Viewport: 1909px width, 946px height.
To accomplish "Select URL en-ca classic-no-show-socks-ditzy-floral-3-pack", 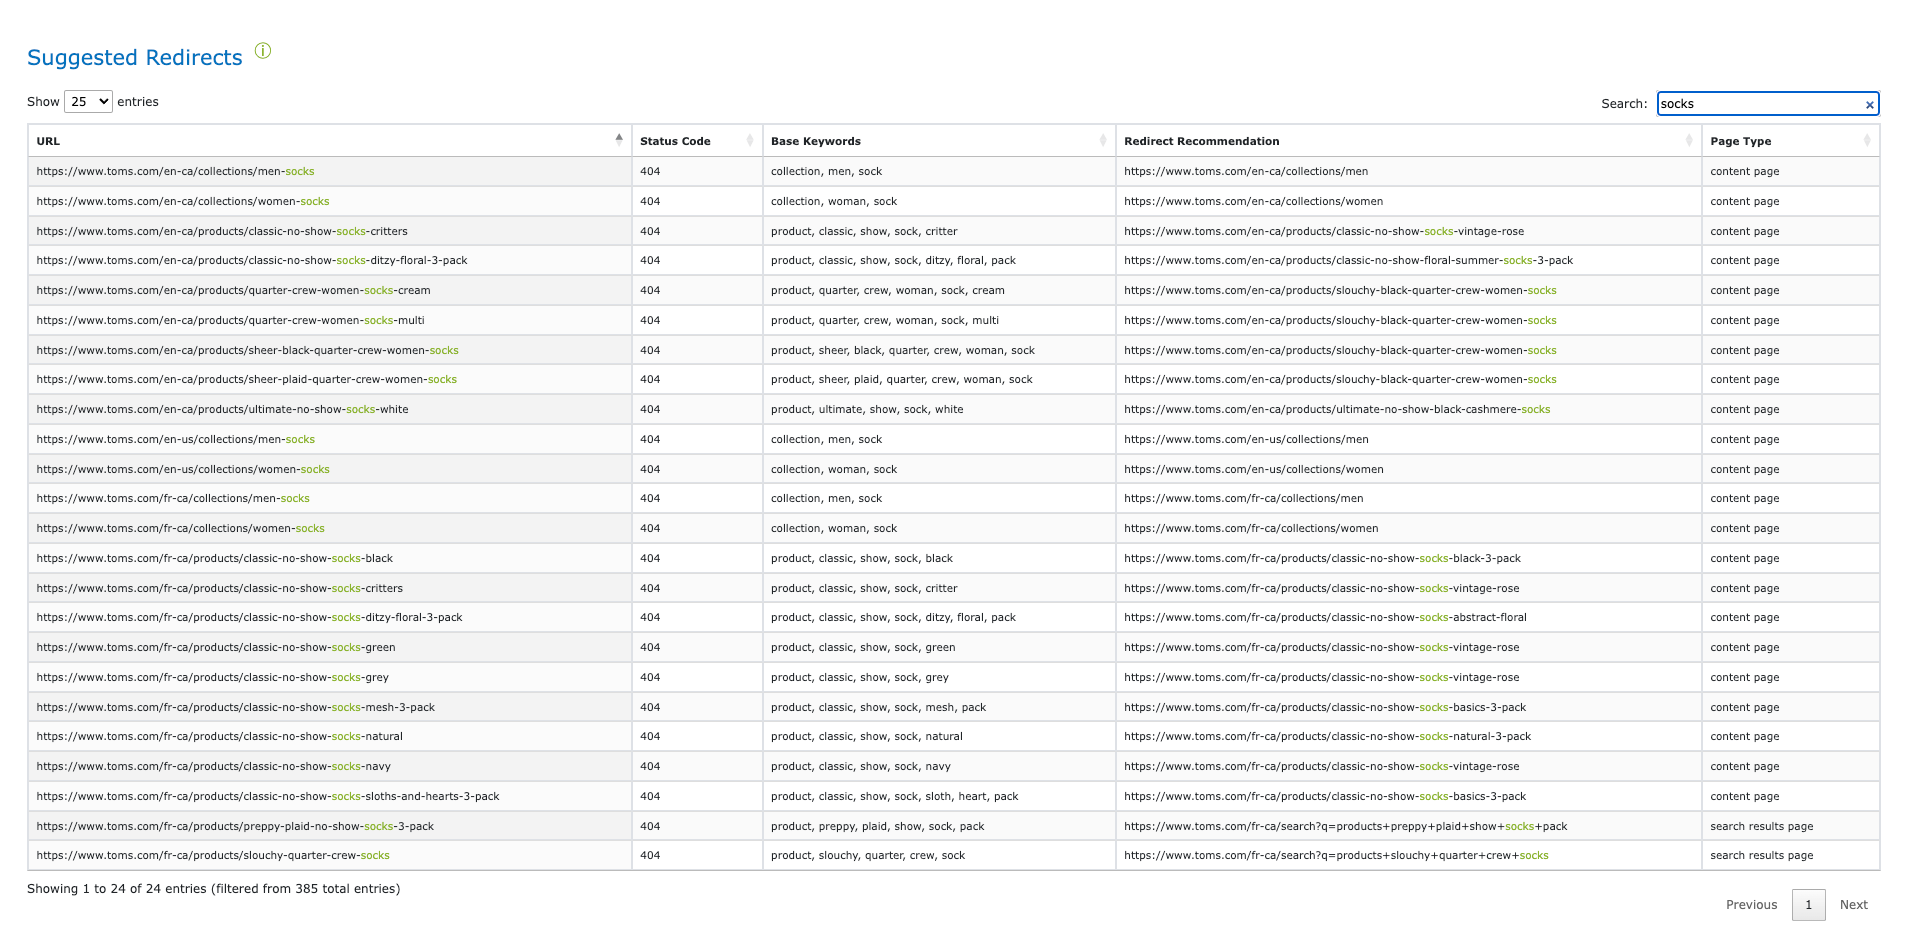I will (x=252, y=260).
